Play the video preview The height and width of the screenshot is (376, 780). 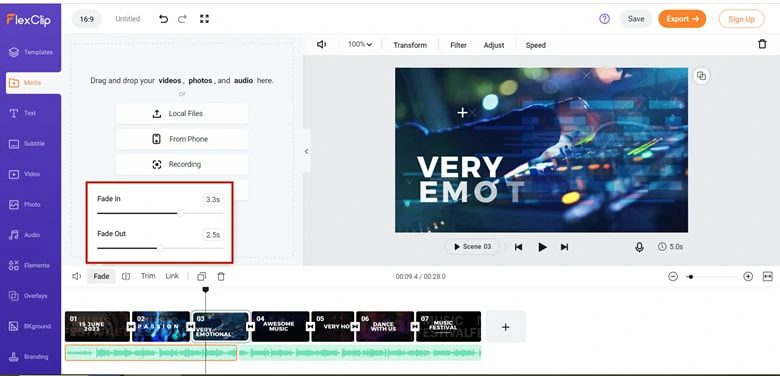(542, 247)
